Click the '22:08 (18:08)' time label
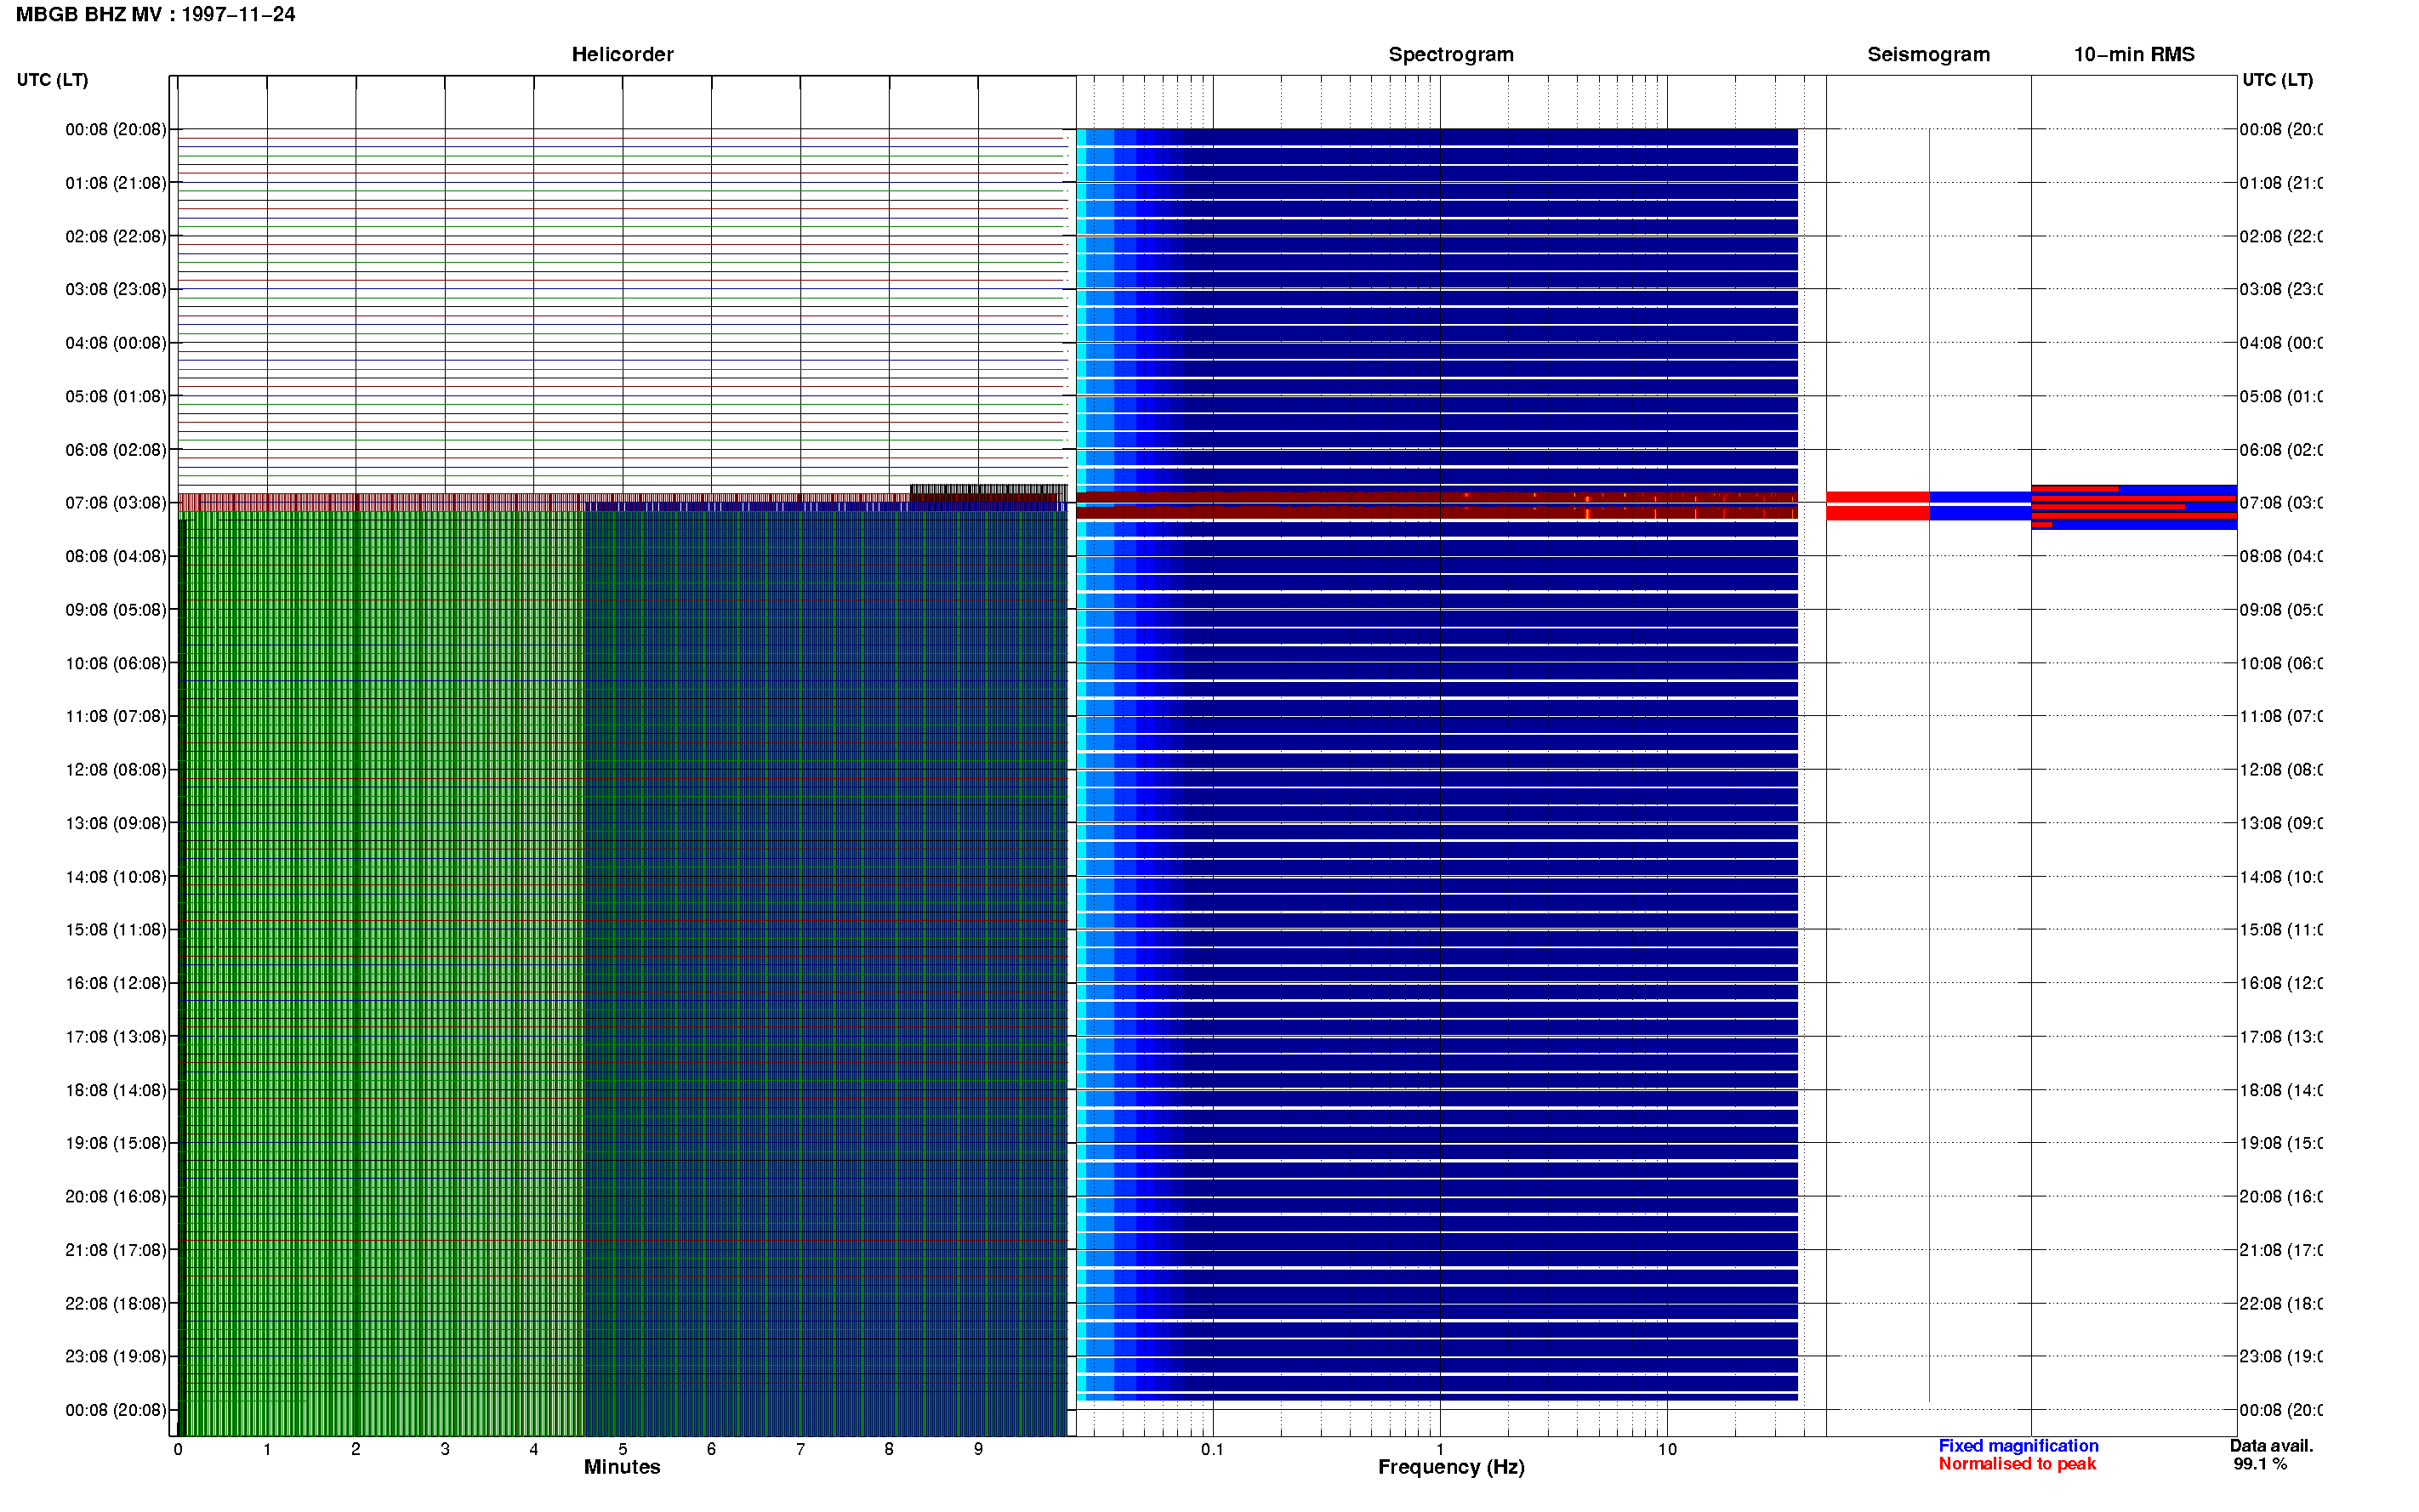 pos(116,1303)
